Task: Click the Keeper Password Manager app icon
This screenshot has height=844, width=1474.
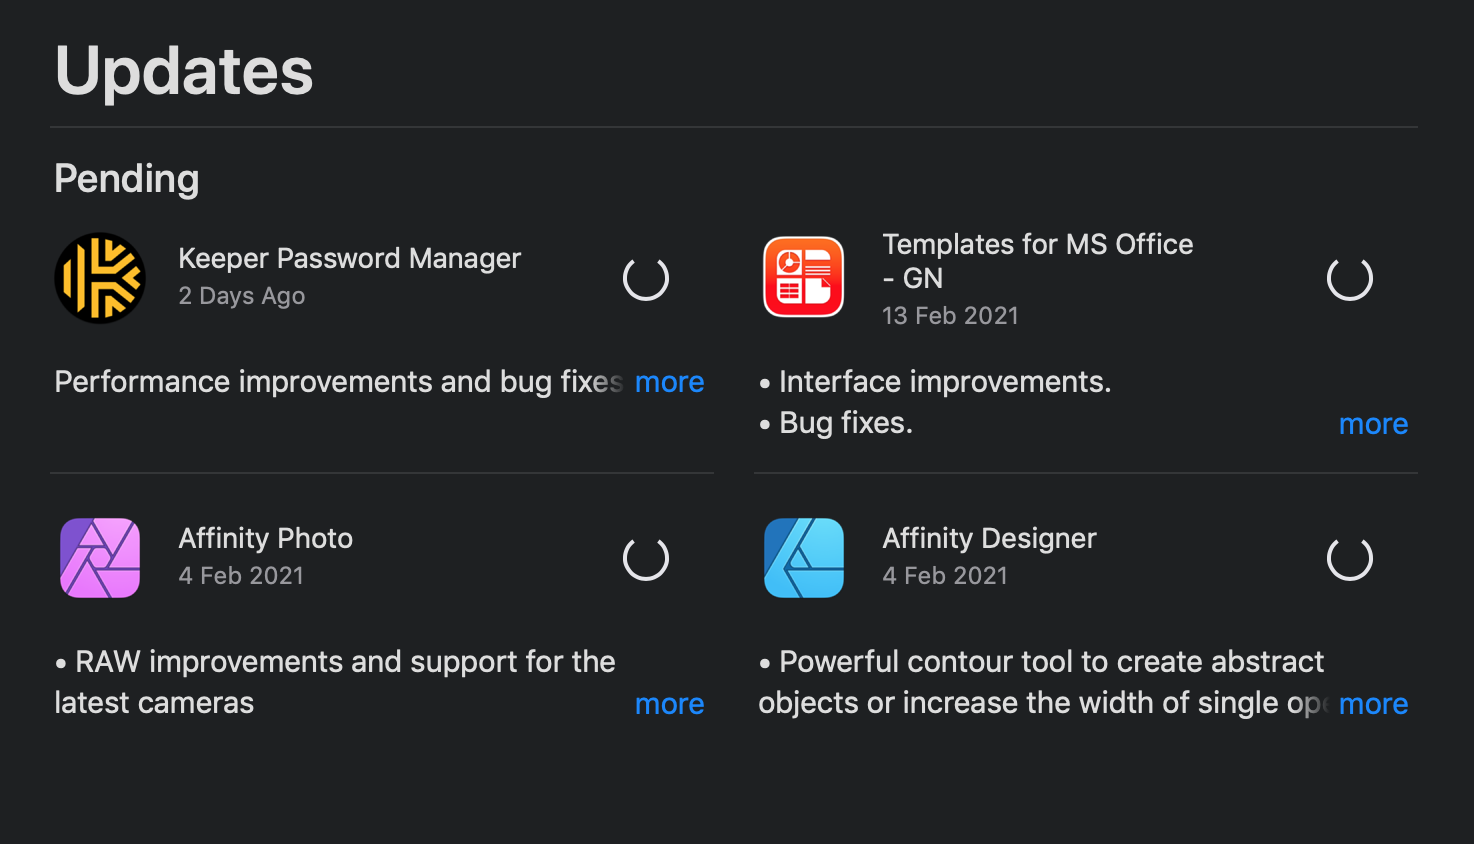Action: point(100,278)
